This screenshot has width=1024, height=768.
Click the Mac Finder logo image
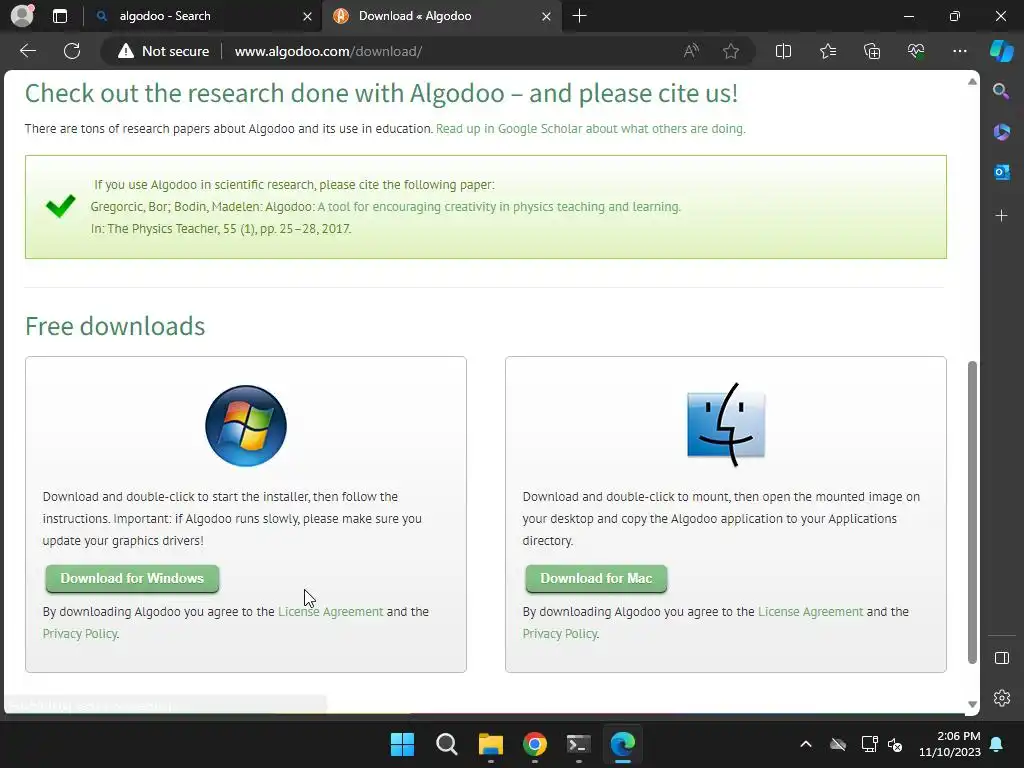click(x=726, y=425)
